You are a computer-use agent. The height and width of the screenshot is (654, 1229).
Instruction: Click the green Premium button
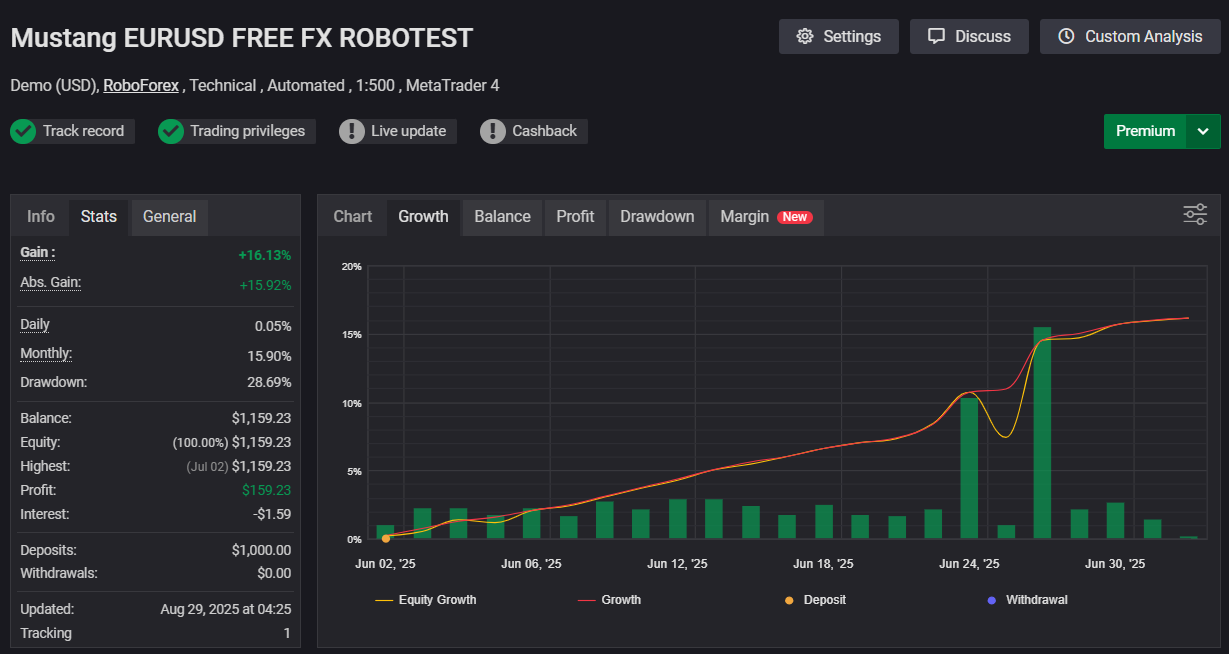click(1145, 131)
